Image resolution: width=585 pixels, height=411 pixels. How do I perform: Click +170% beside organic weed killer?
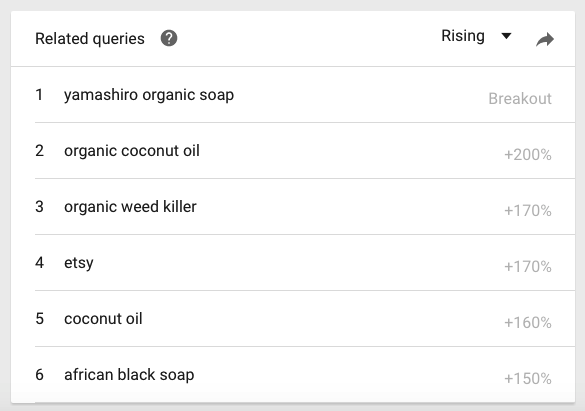(x=528, y=211)
